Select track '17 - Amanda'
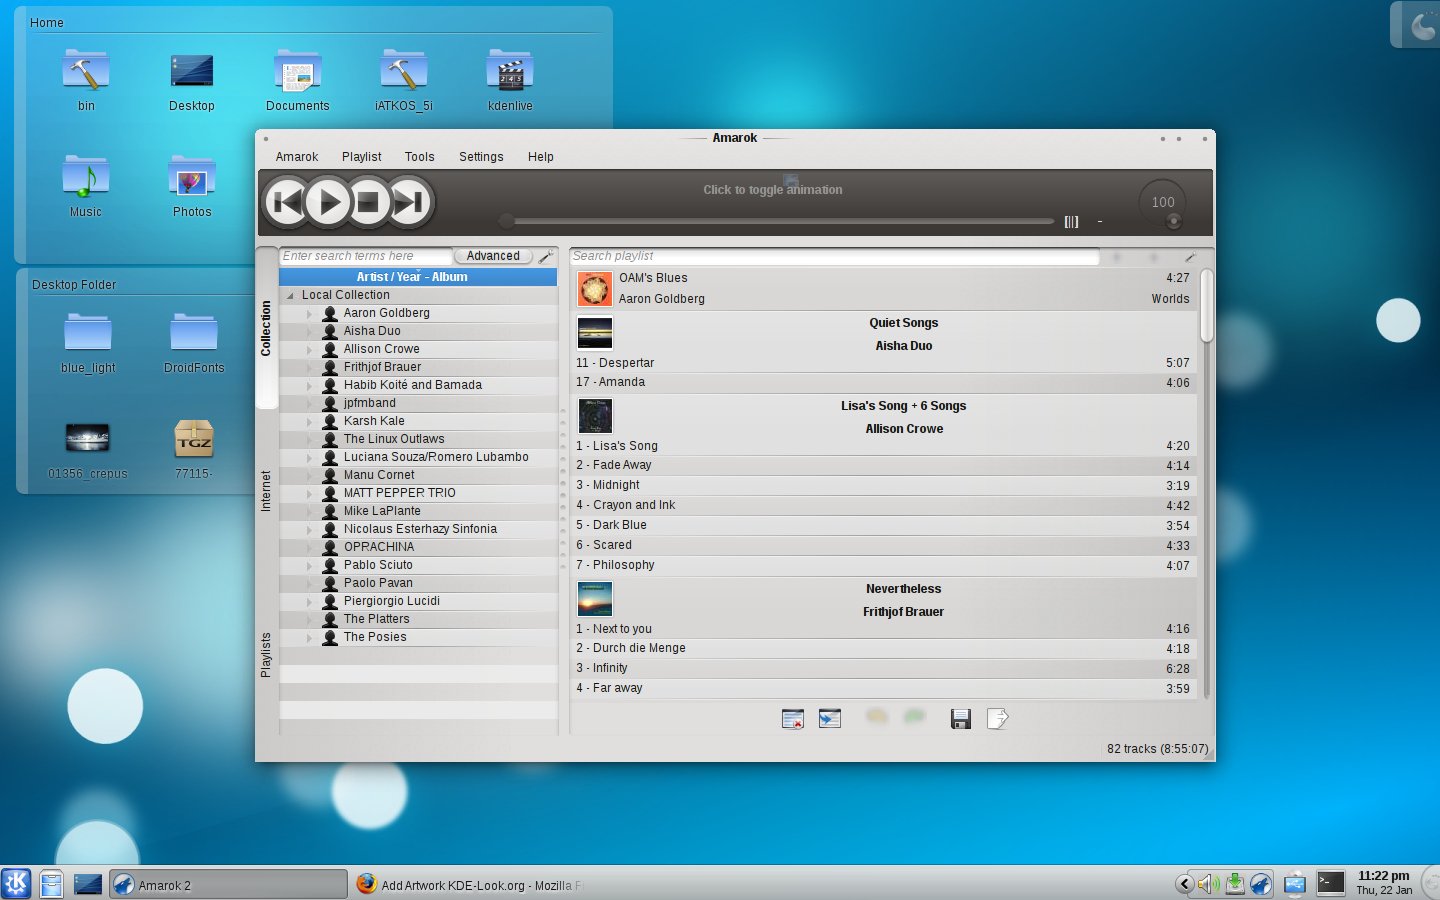The height and width of the screenshot is (900, 1440). point(884,382)
